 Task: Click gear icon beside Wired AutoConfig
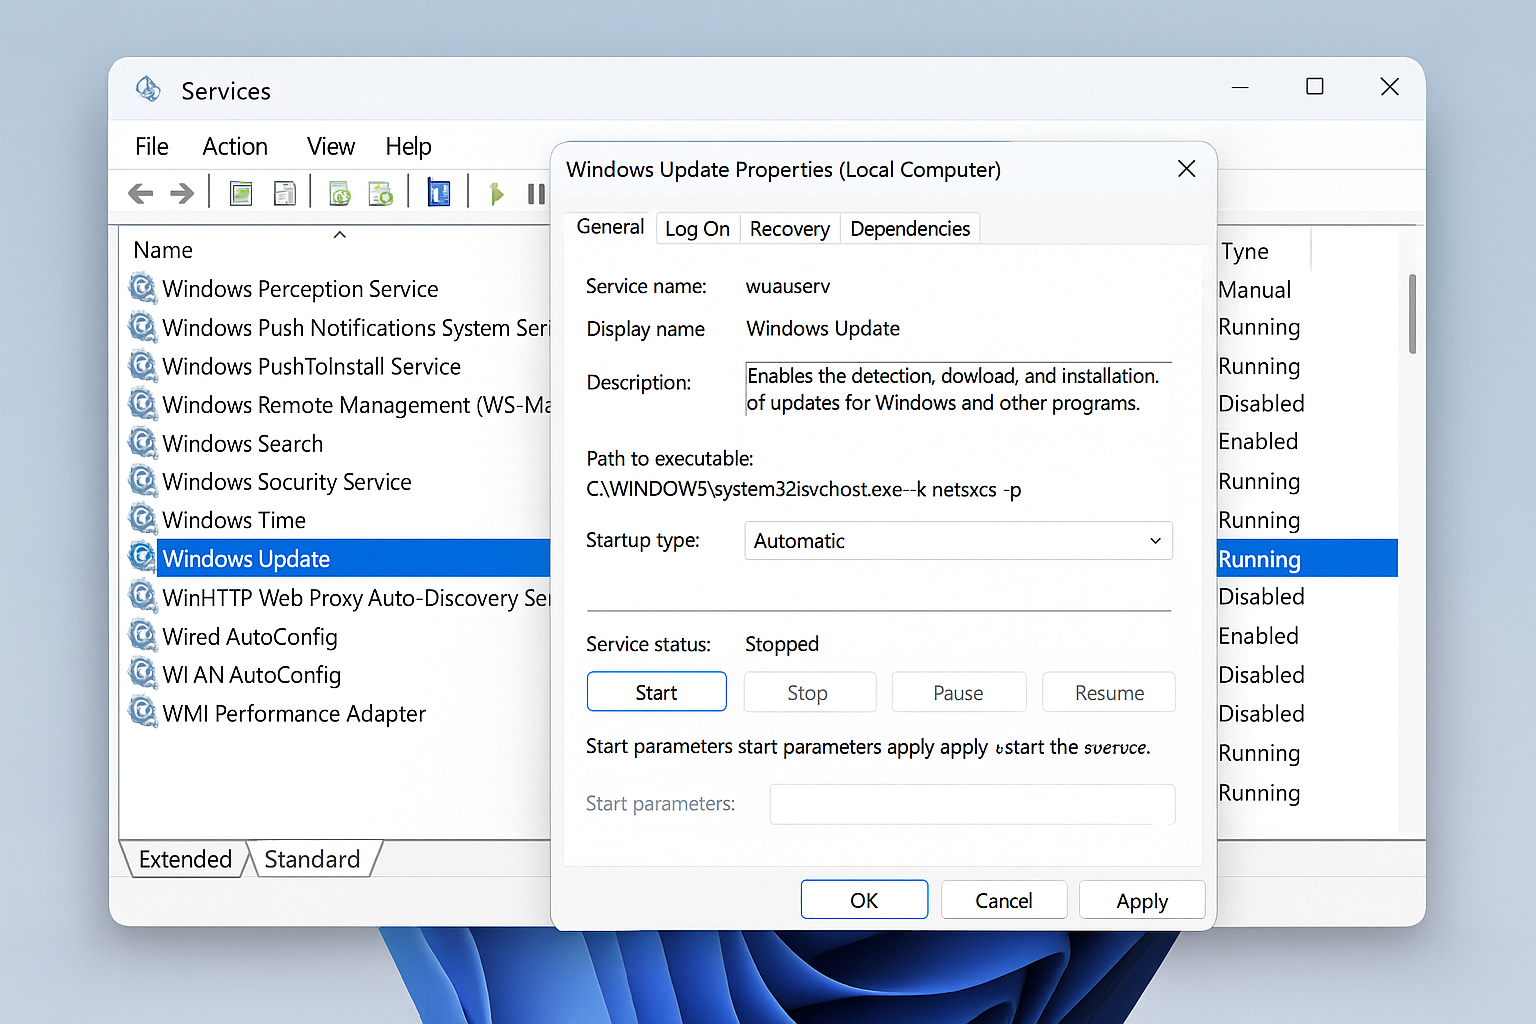coord(143,636)
